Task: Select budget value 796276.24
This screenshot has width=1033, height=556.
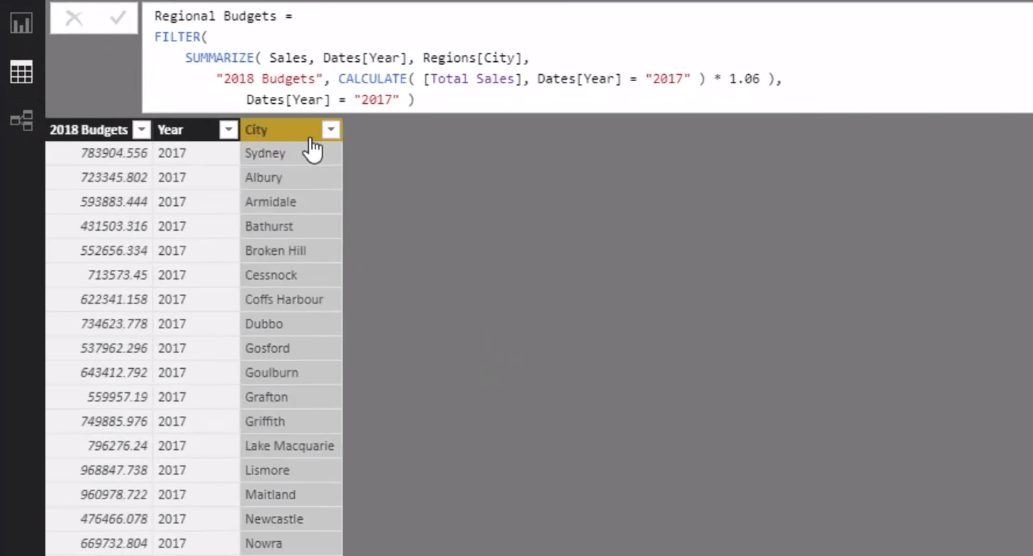Action: [x=99, y=445]
